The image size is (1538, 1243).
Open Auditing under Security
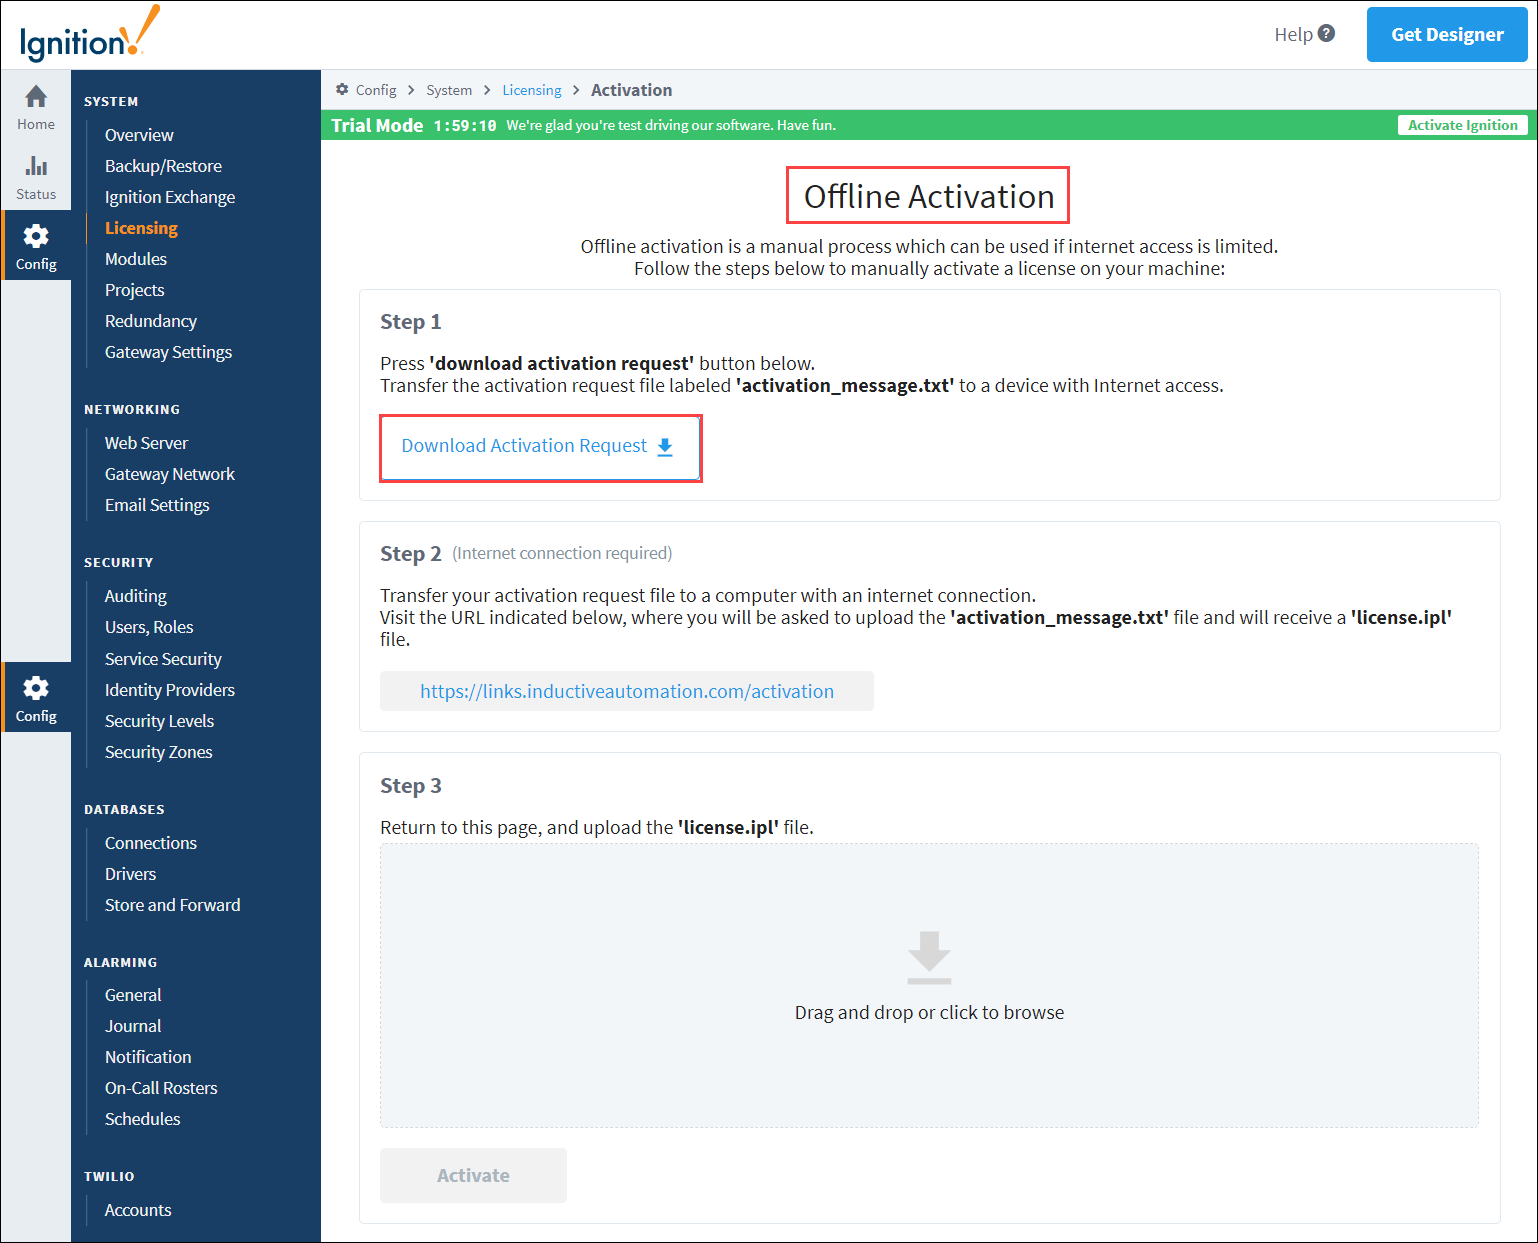136,596
